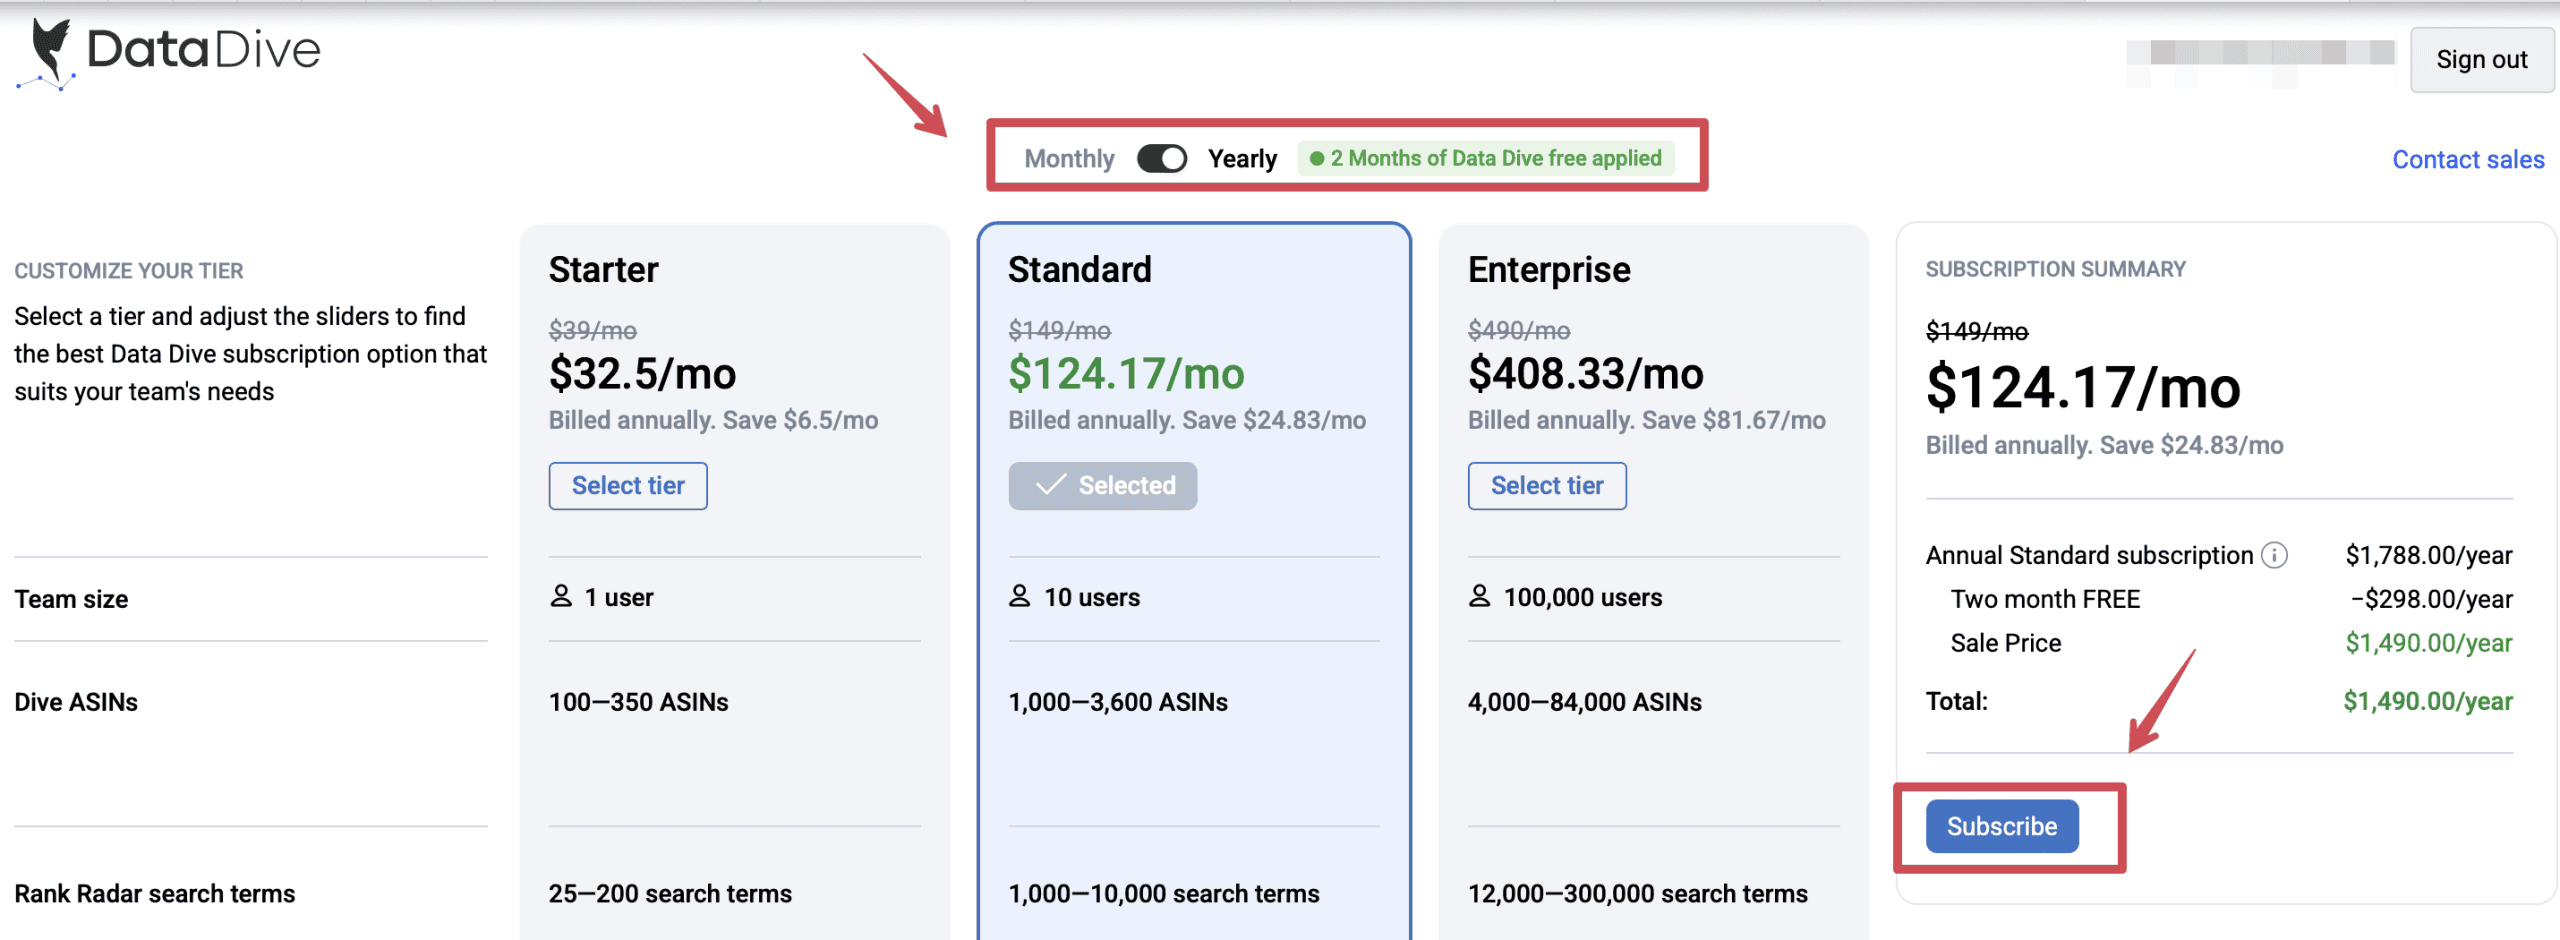This screenshot has height=940, width=2560.
Task: Click the struck-through $39/mo price
Action: click(593, 330)
